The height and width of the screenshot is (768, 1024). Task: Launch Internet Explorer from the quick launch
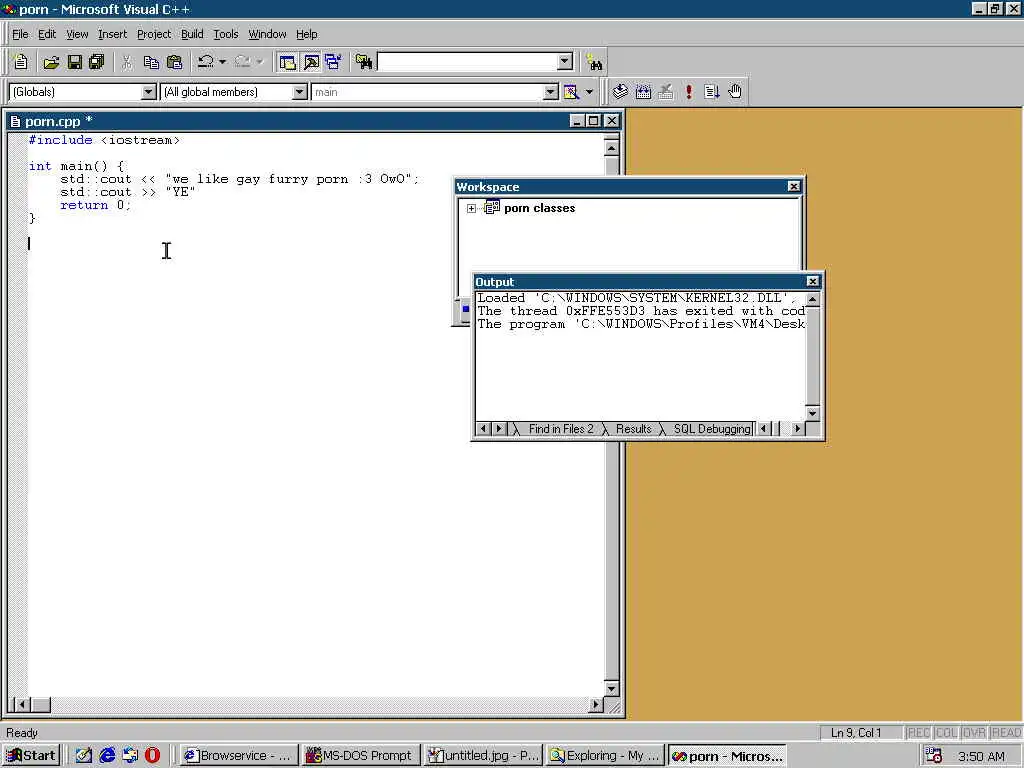click(107, 756)
